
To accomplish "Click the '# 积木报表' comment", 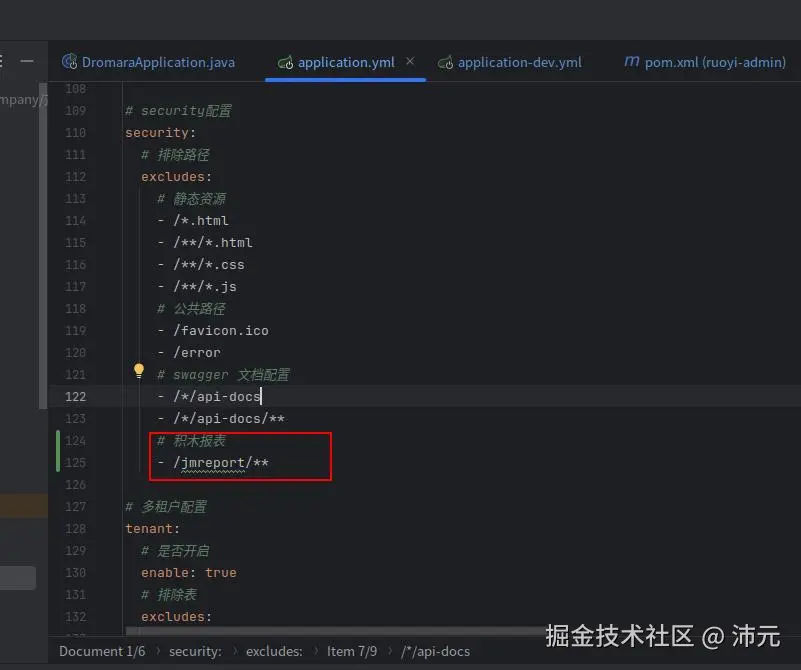I will coord(191,441).
